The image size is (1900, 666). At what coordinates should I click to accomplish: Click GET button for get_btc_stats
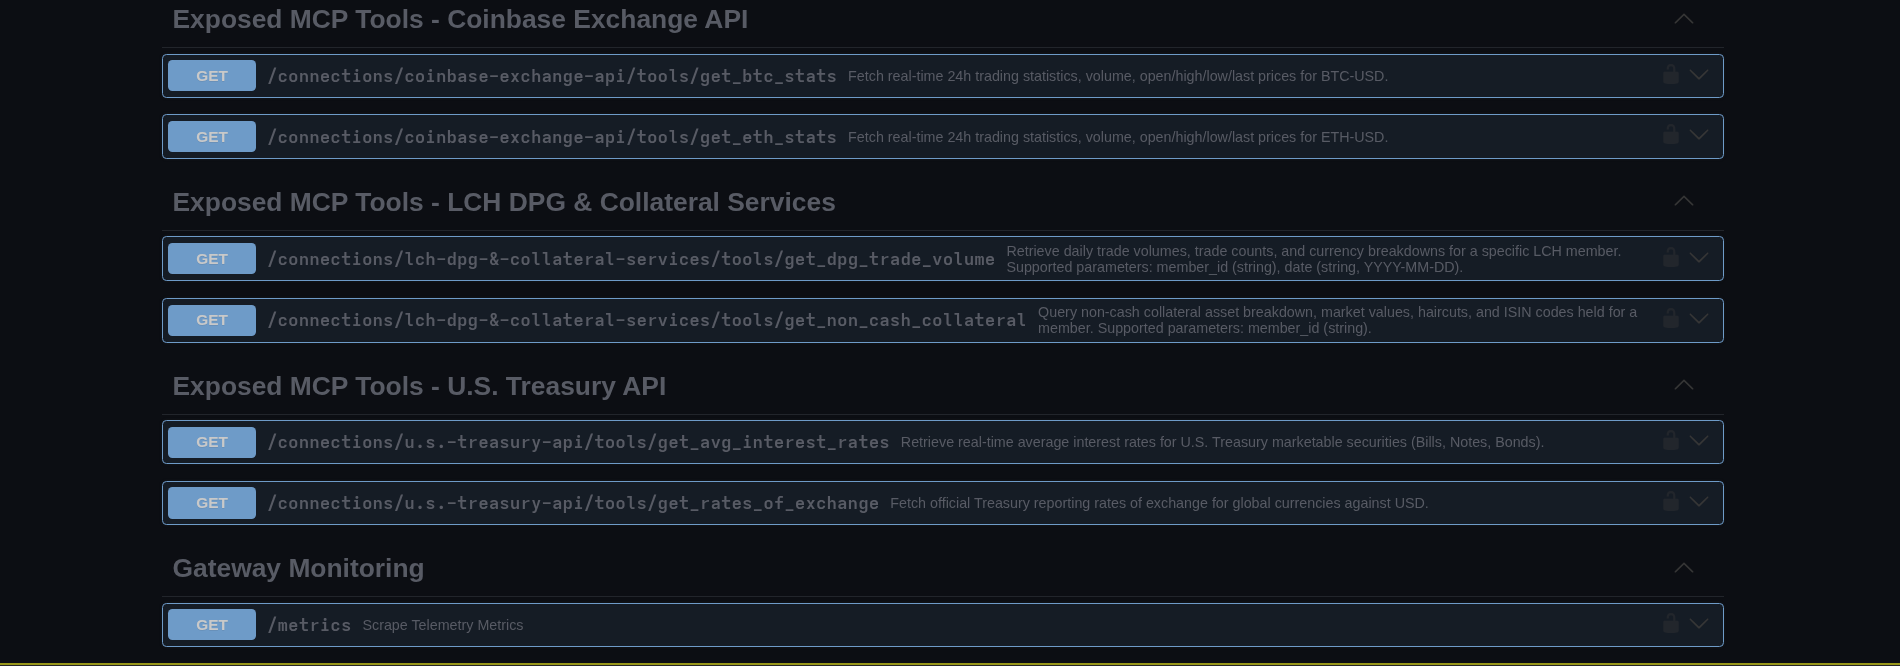click(212, 76)
